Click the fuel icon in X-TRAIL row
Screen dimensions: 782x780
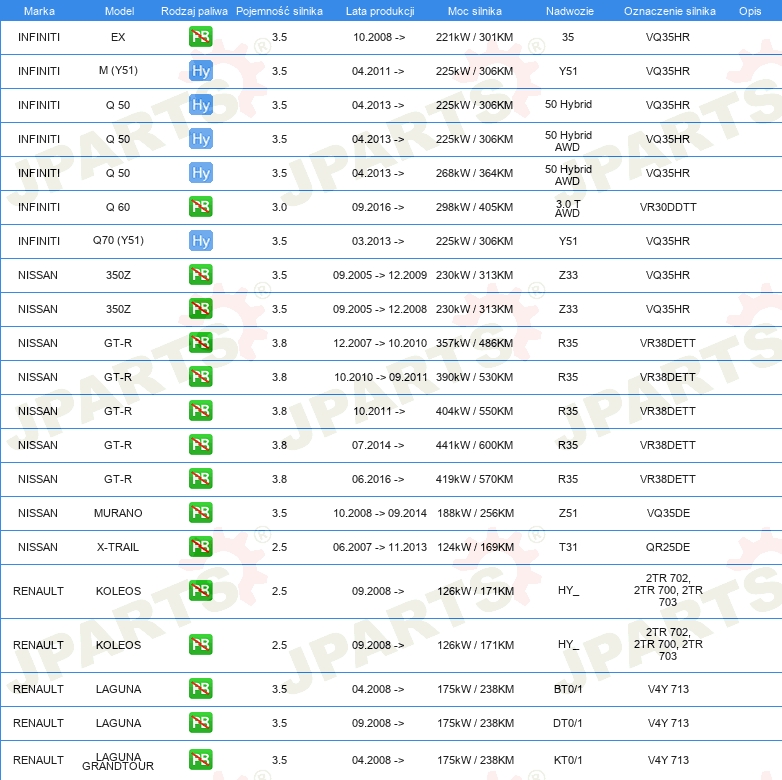tap(200, 547)
